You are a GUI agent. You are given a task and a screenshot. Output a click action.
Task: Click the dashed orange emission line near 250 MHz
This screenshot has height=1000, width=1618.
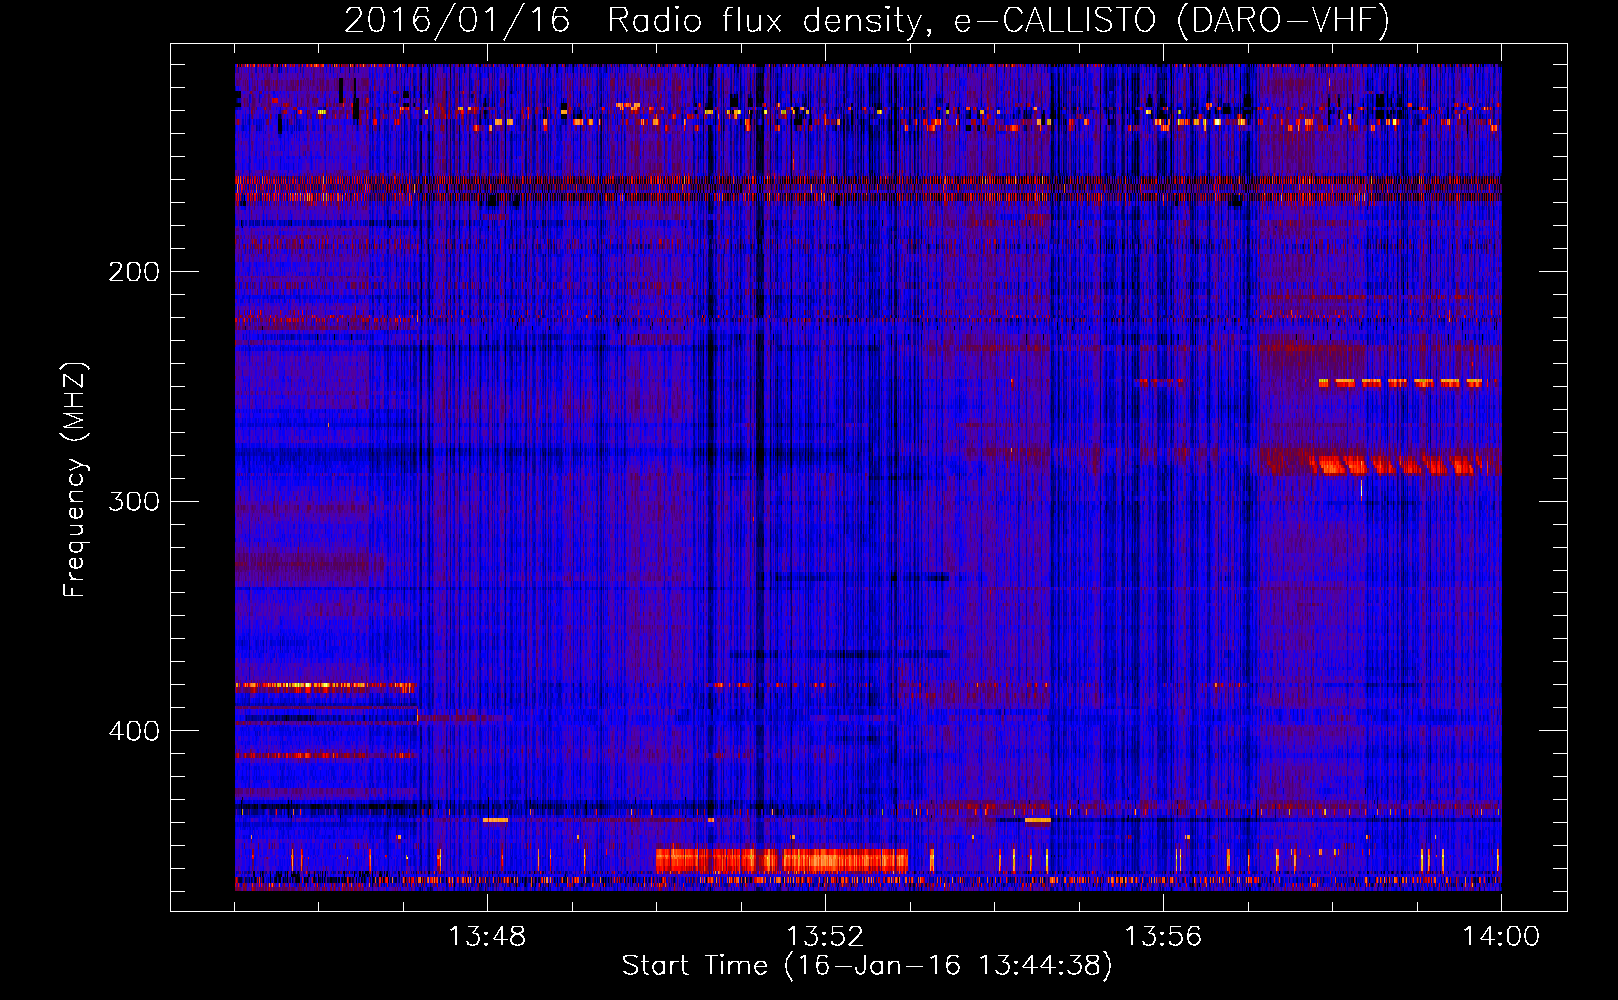pos(1400,382)
